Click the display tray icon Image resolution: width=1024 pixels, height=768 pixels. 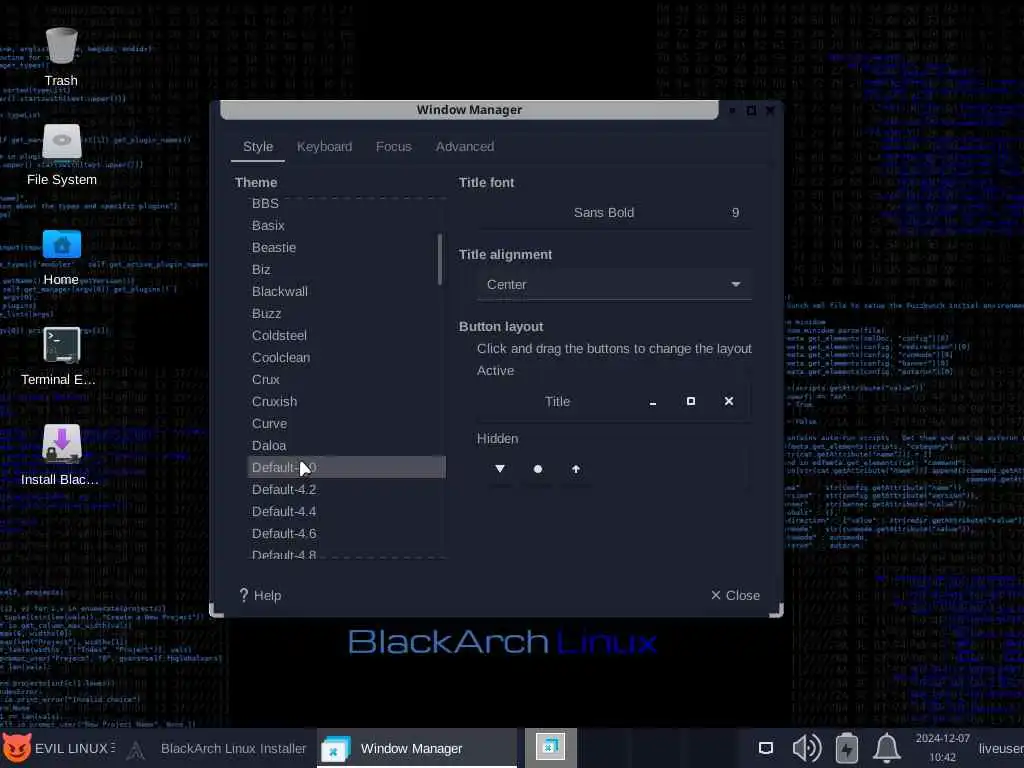[766, 748]
